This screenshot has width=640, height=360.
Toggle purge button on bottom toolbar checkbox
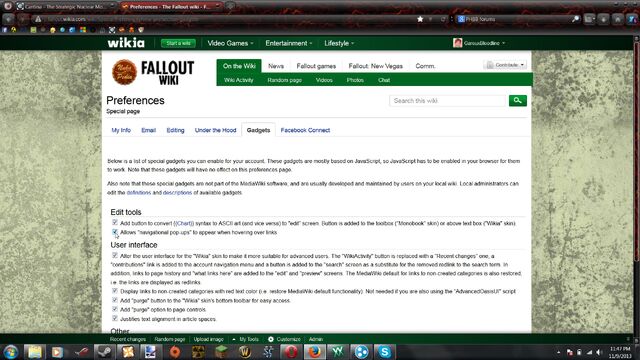pyautogui.click(x=115, y=300)
